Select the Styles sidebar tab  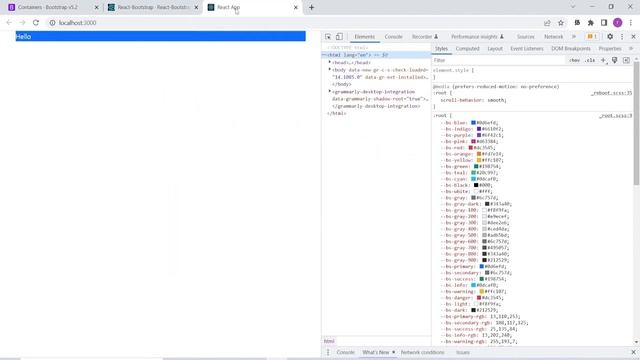point(441,49)
